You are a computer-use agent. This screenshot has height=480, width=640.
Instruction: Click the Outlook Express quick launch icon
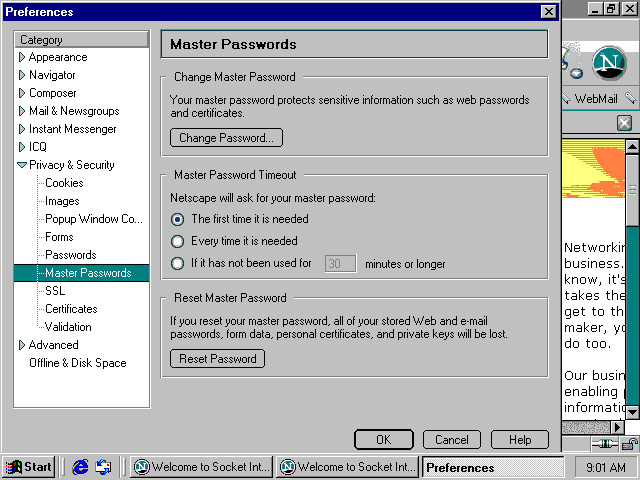click(x=103, y=467)
